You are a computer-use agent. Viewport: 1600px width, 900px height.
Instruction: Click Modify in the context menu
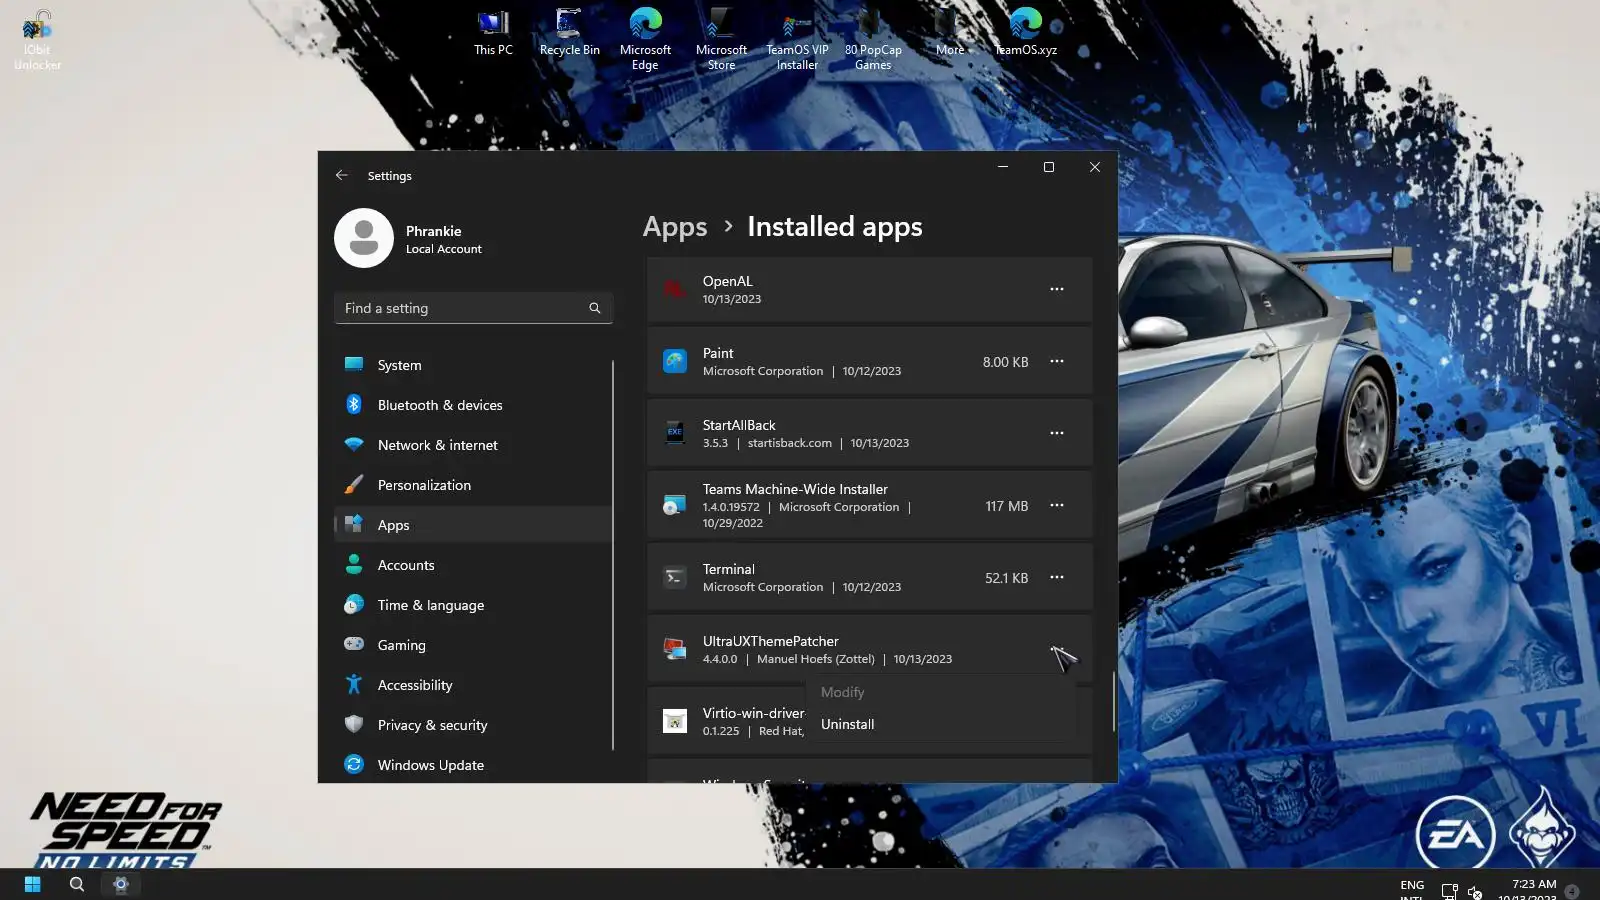(941, 692)
